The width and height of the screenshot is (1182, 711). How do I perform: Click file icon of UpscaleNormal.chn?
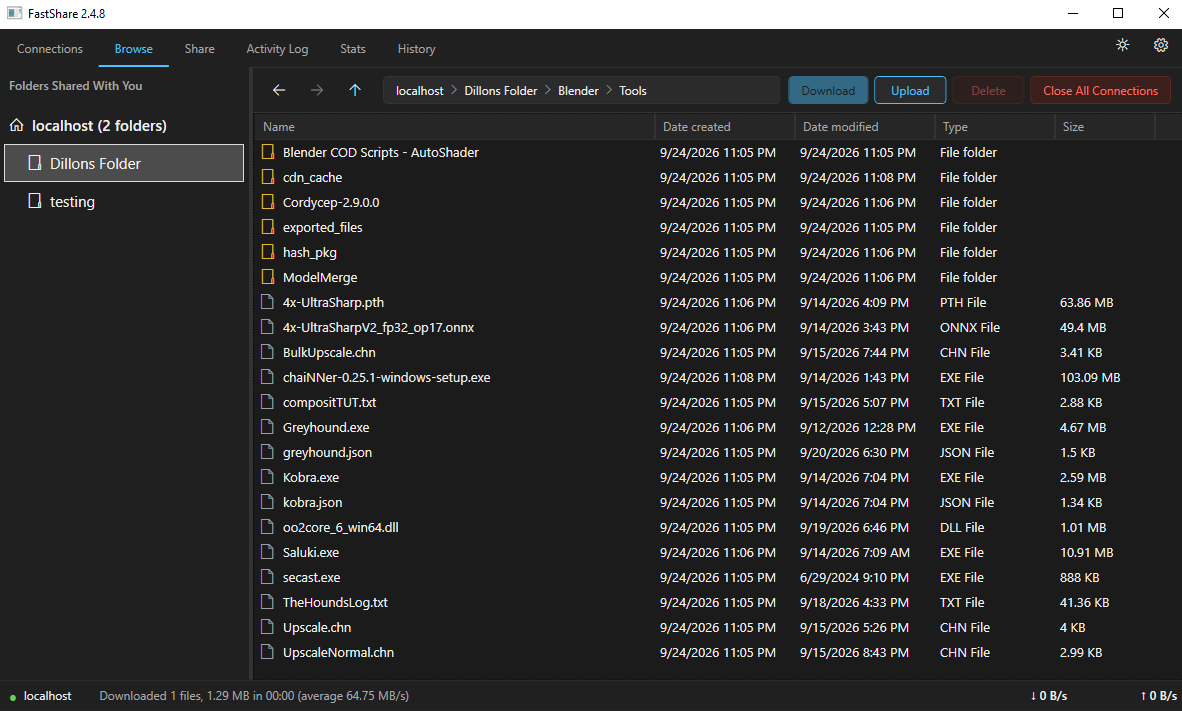pos(267,651)
